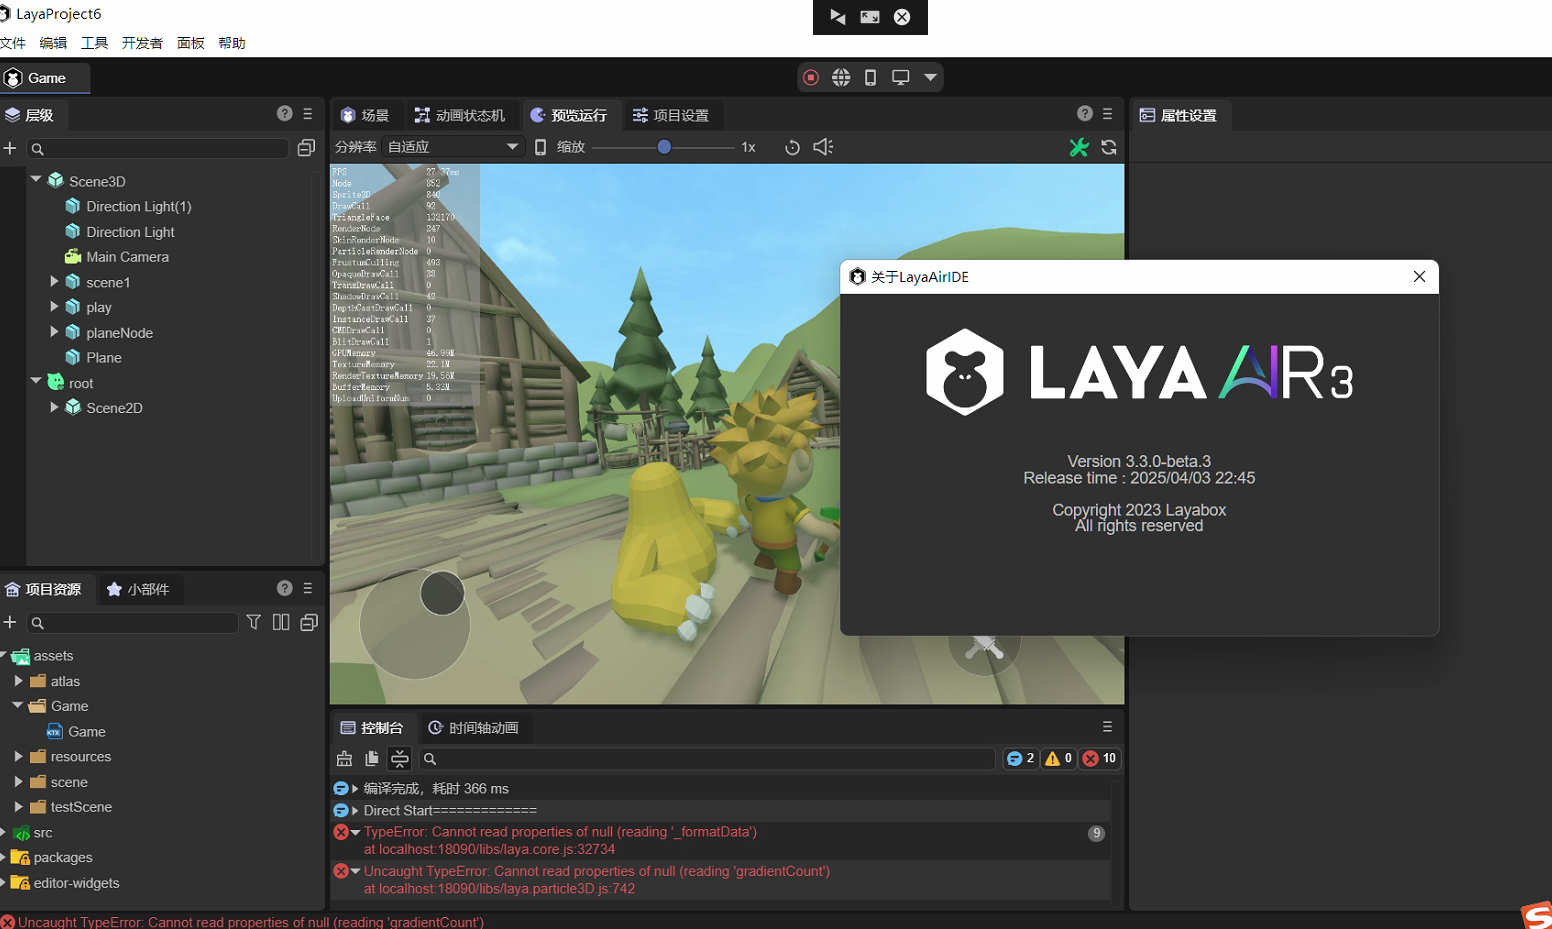Click the green wrench developer tools icon

click(1078, 147)
